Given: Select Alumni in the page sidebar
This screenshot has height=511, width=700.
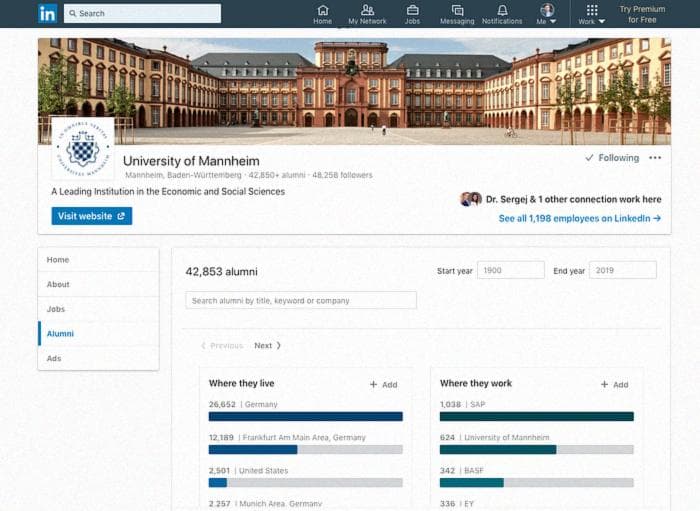Looking at the screenshot, I should click(98, 333).
